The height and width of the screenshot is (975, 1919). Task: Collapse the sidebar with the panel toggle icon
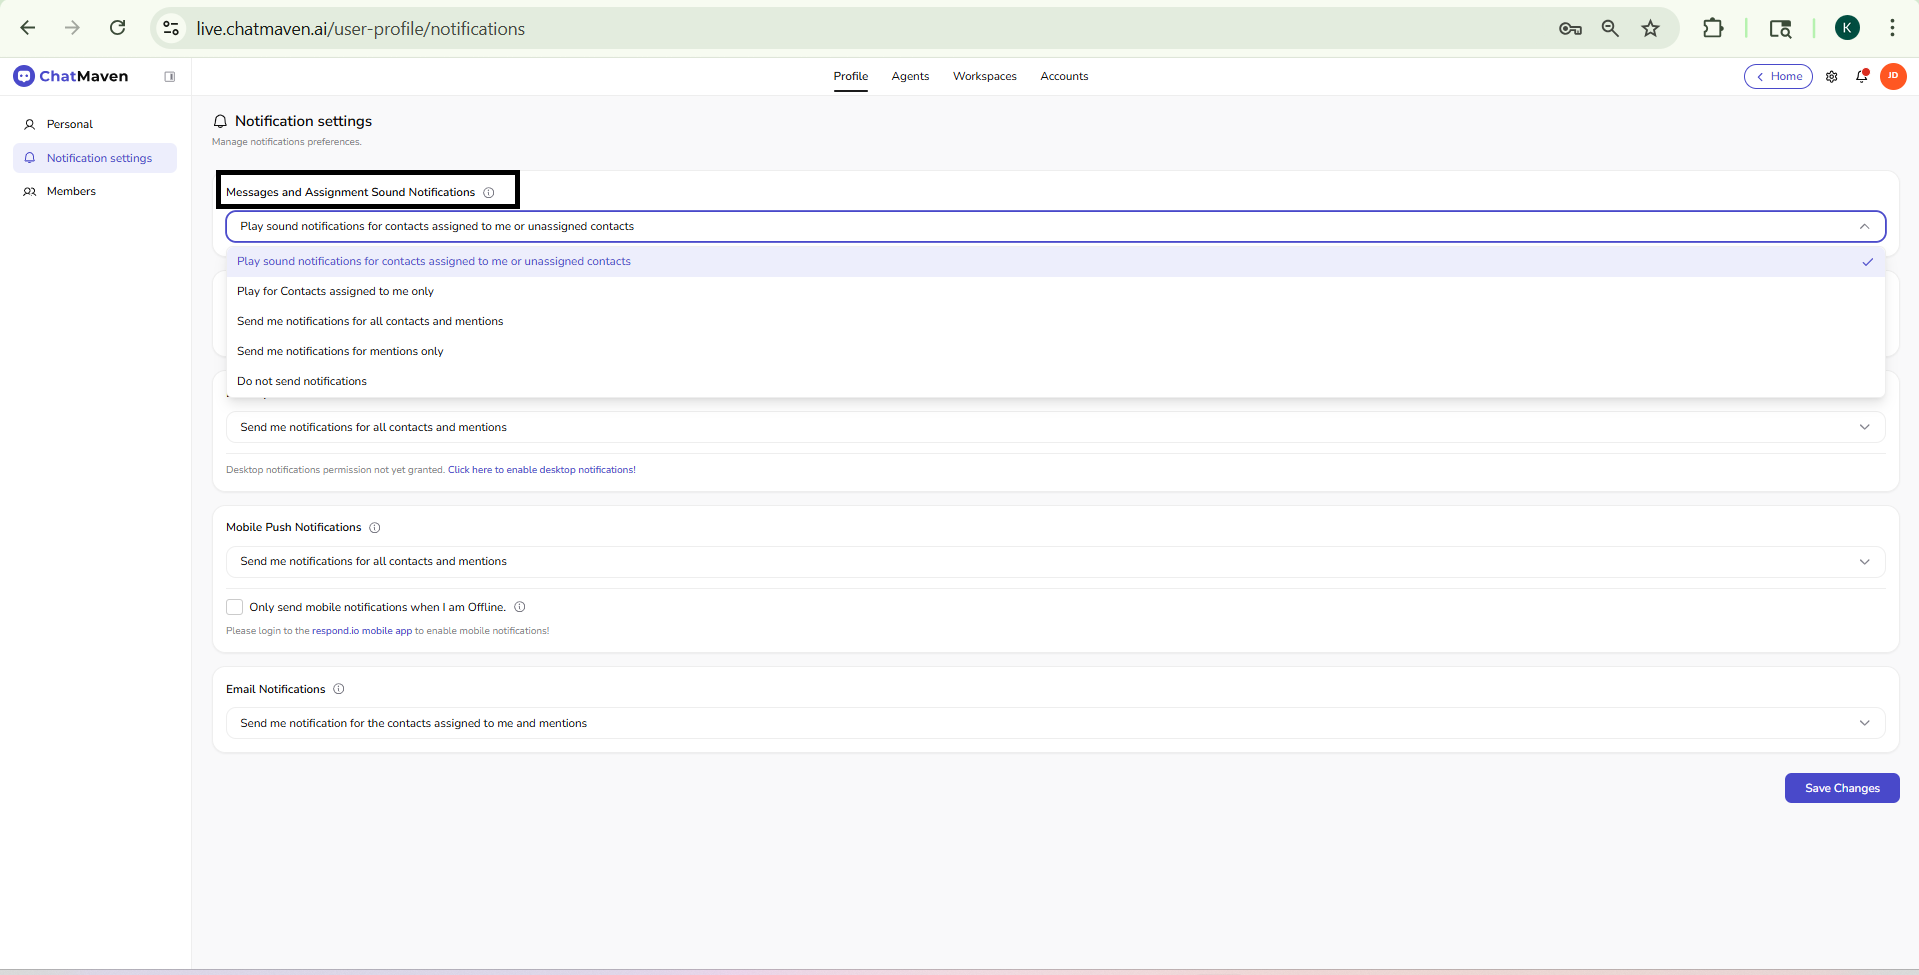tap(170, 77)
